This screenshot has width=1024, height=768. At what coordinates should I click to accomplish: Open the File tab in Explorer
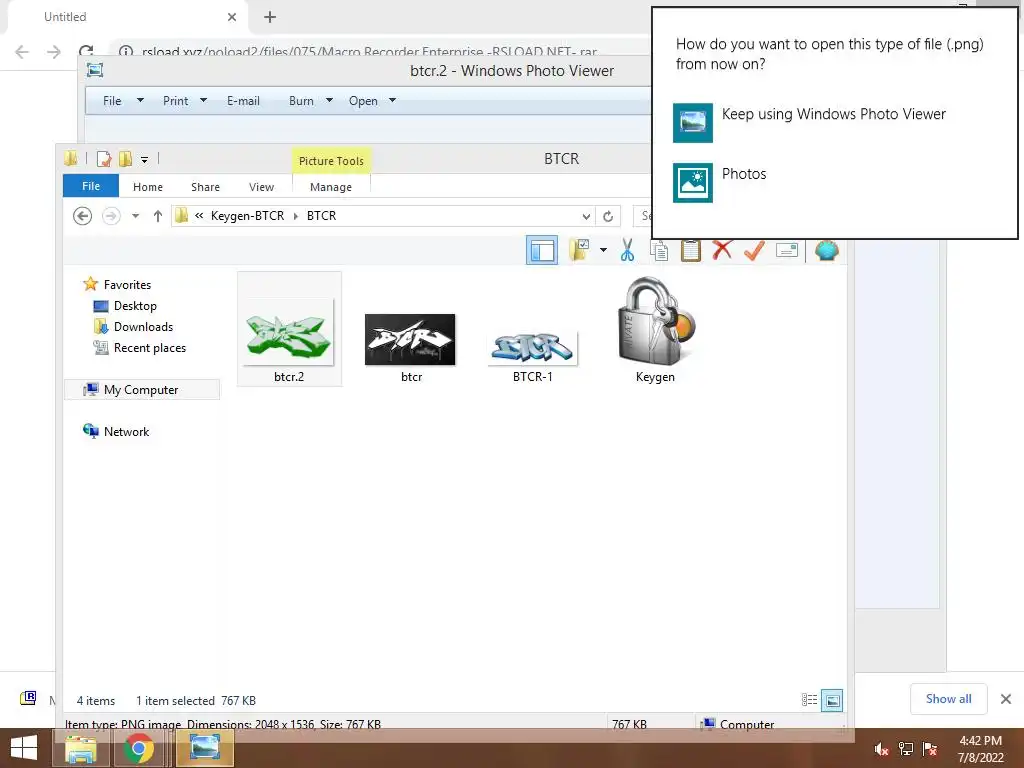point(91,186)
